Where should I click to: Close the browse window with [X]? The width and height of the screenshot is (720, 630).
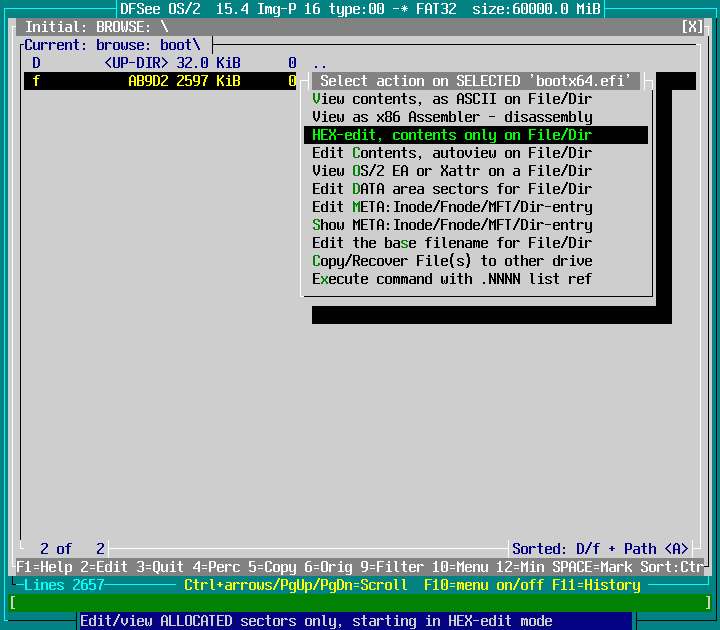tap(692, 27)
